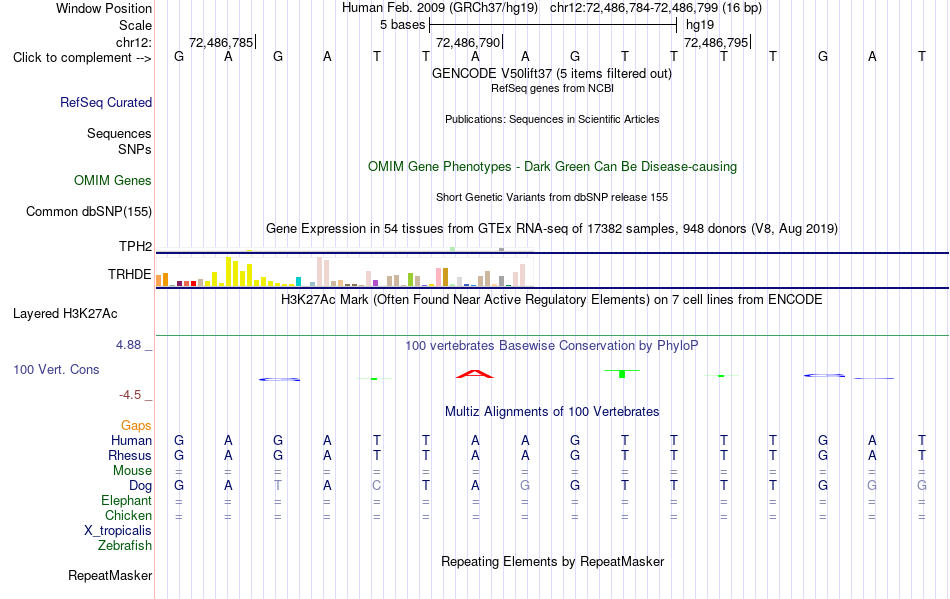Click the Human species label
This screenshot has height=599, width=950.
coord(131,440)
